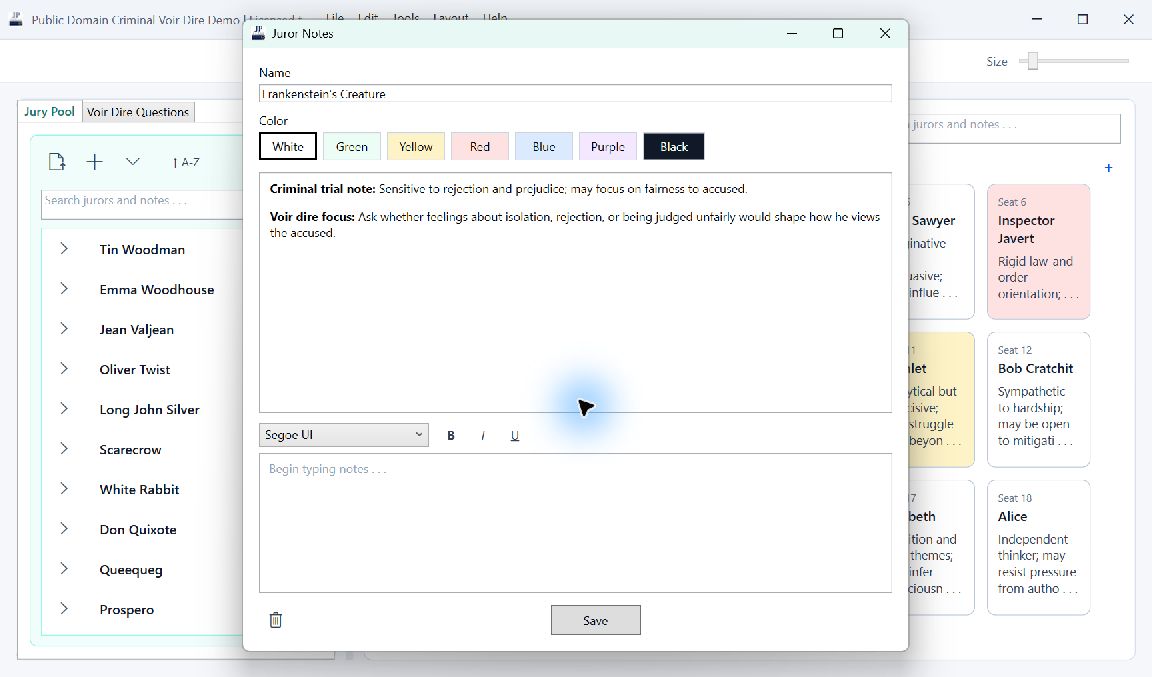
Task: Click the Jury Pool search jurors field
Action: [143, 203]
